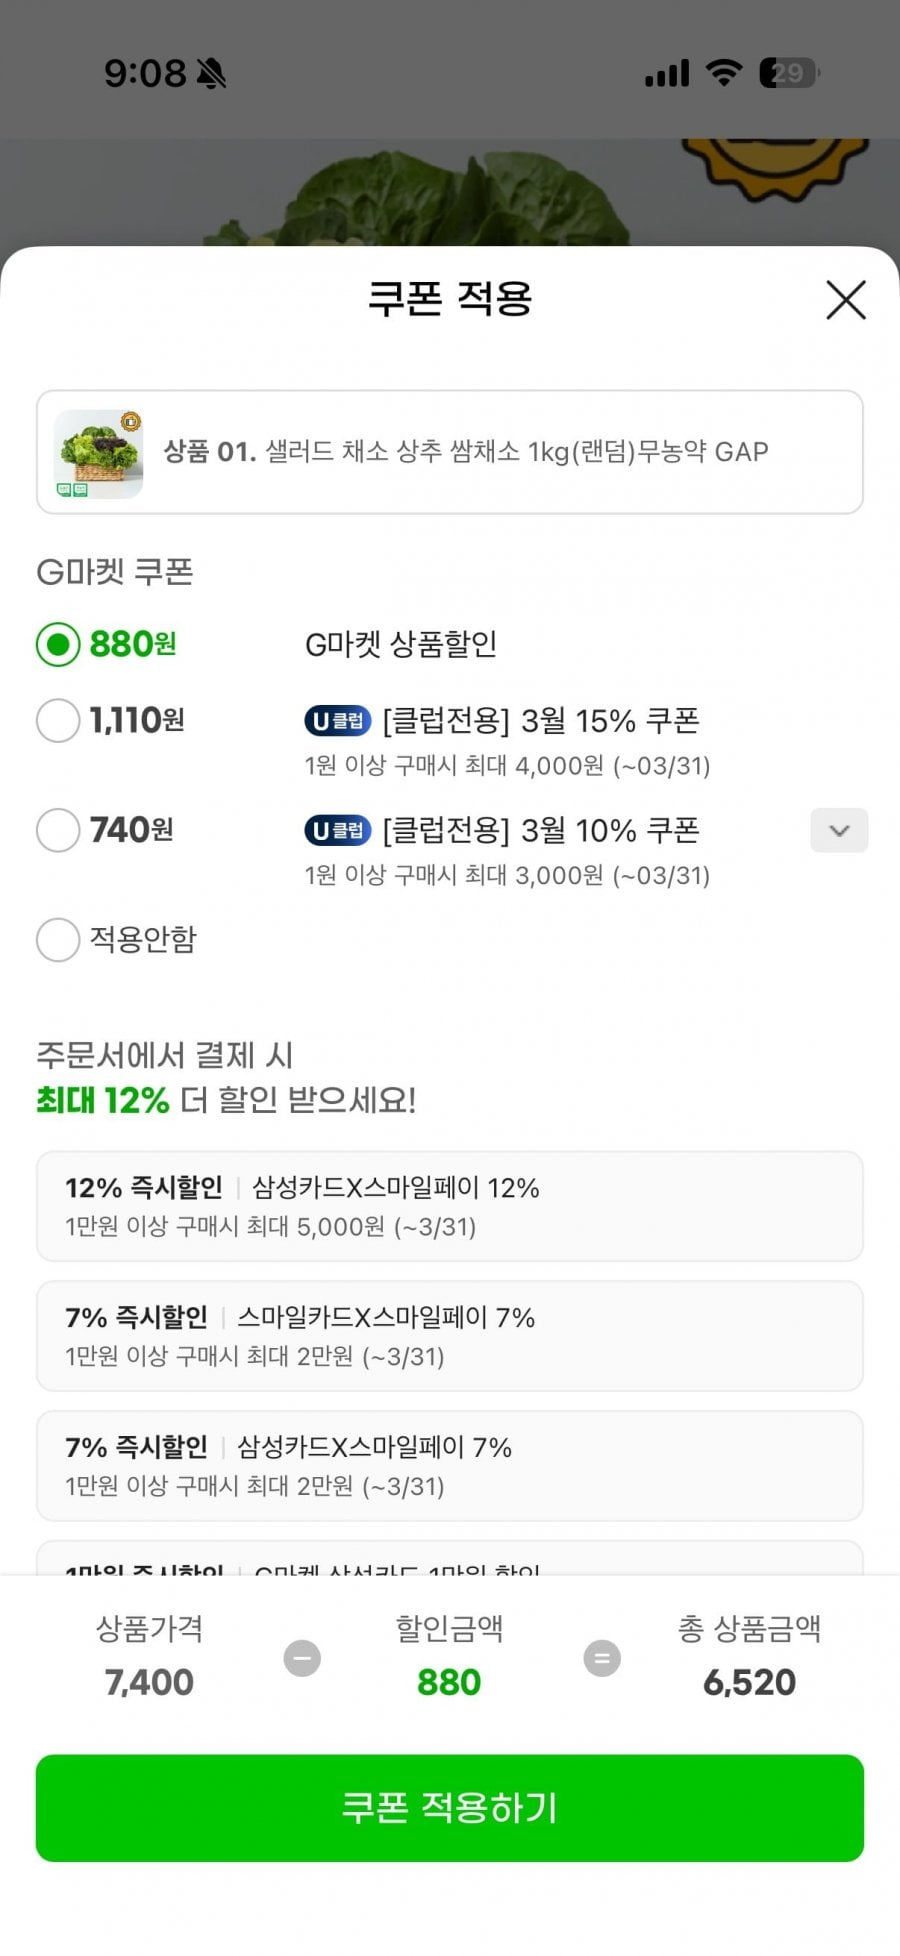Open the 7% 삼성카드X스마일페이 offer card
The width and height of the screenshot is (900, 1956).
tap(450, 1466)
